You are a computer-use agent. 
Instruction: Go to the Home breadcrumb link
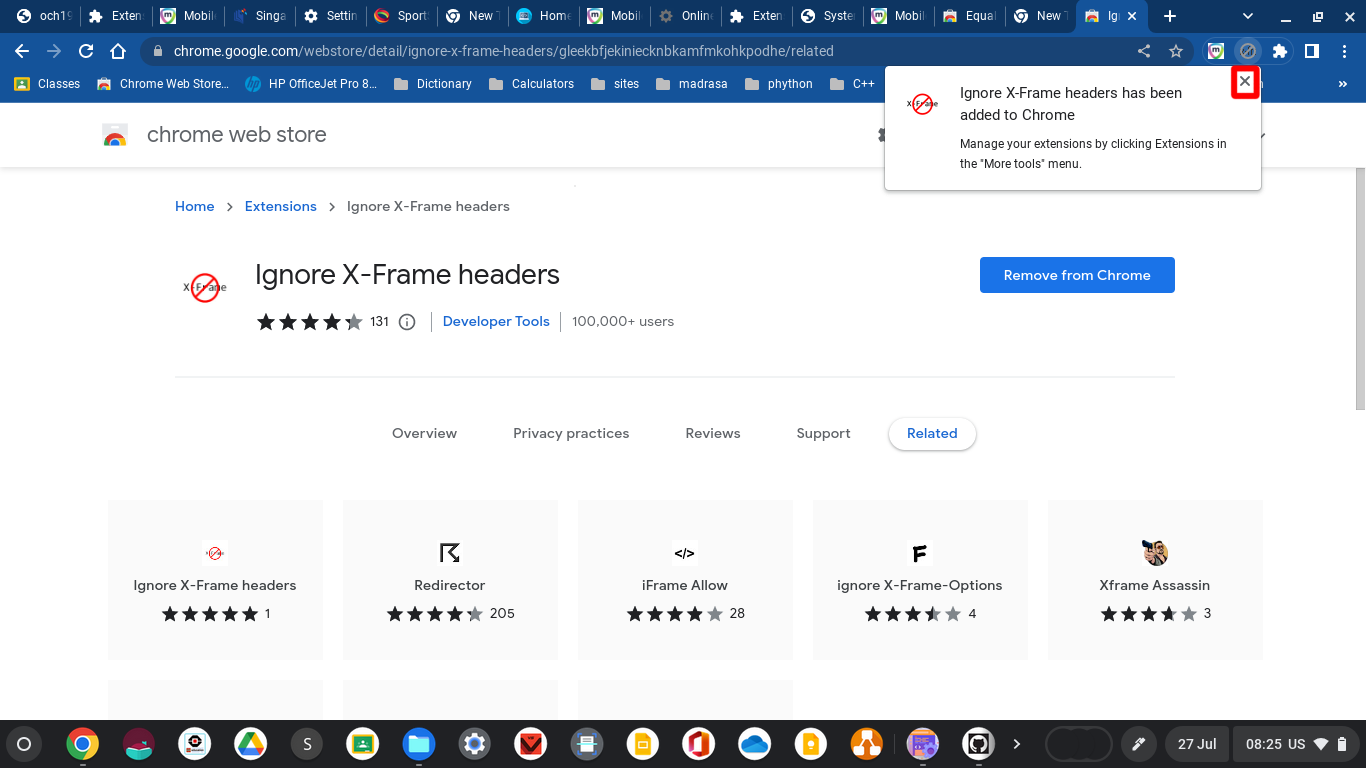point(194,206)
